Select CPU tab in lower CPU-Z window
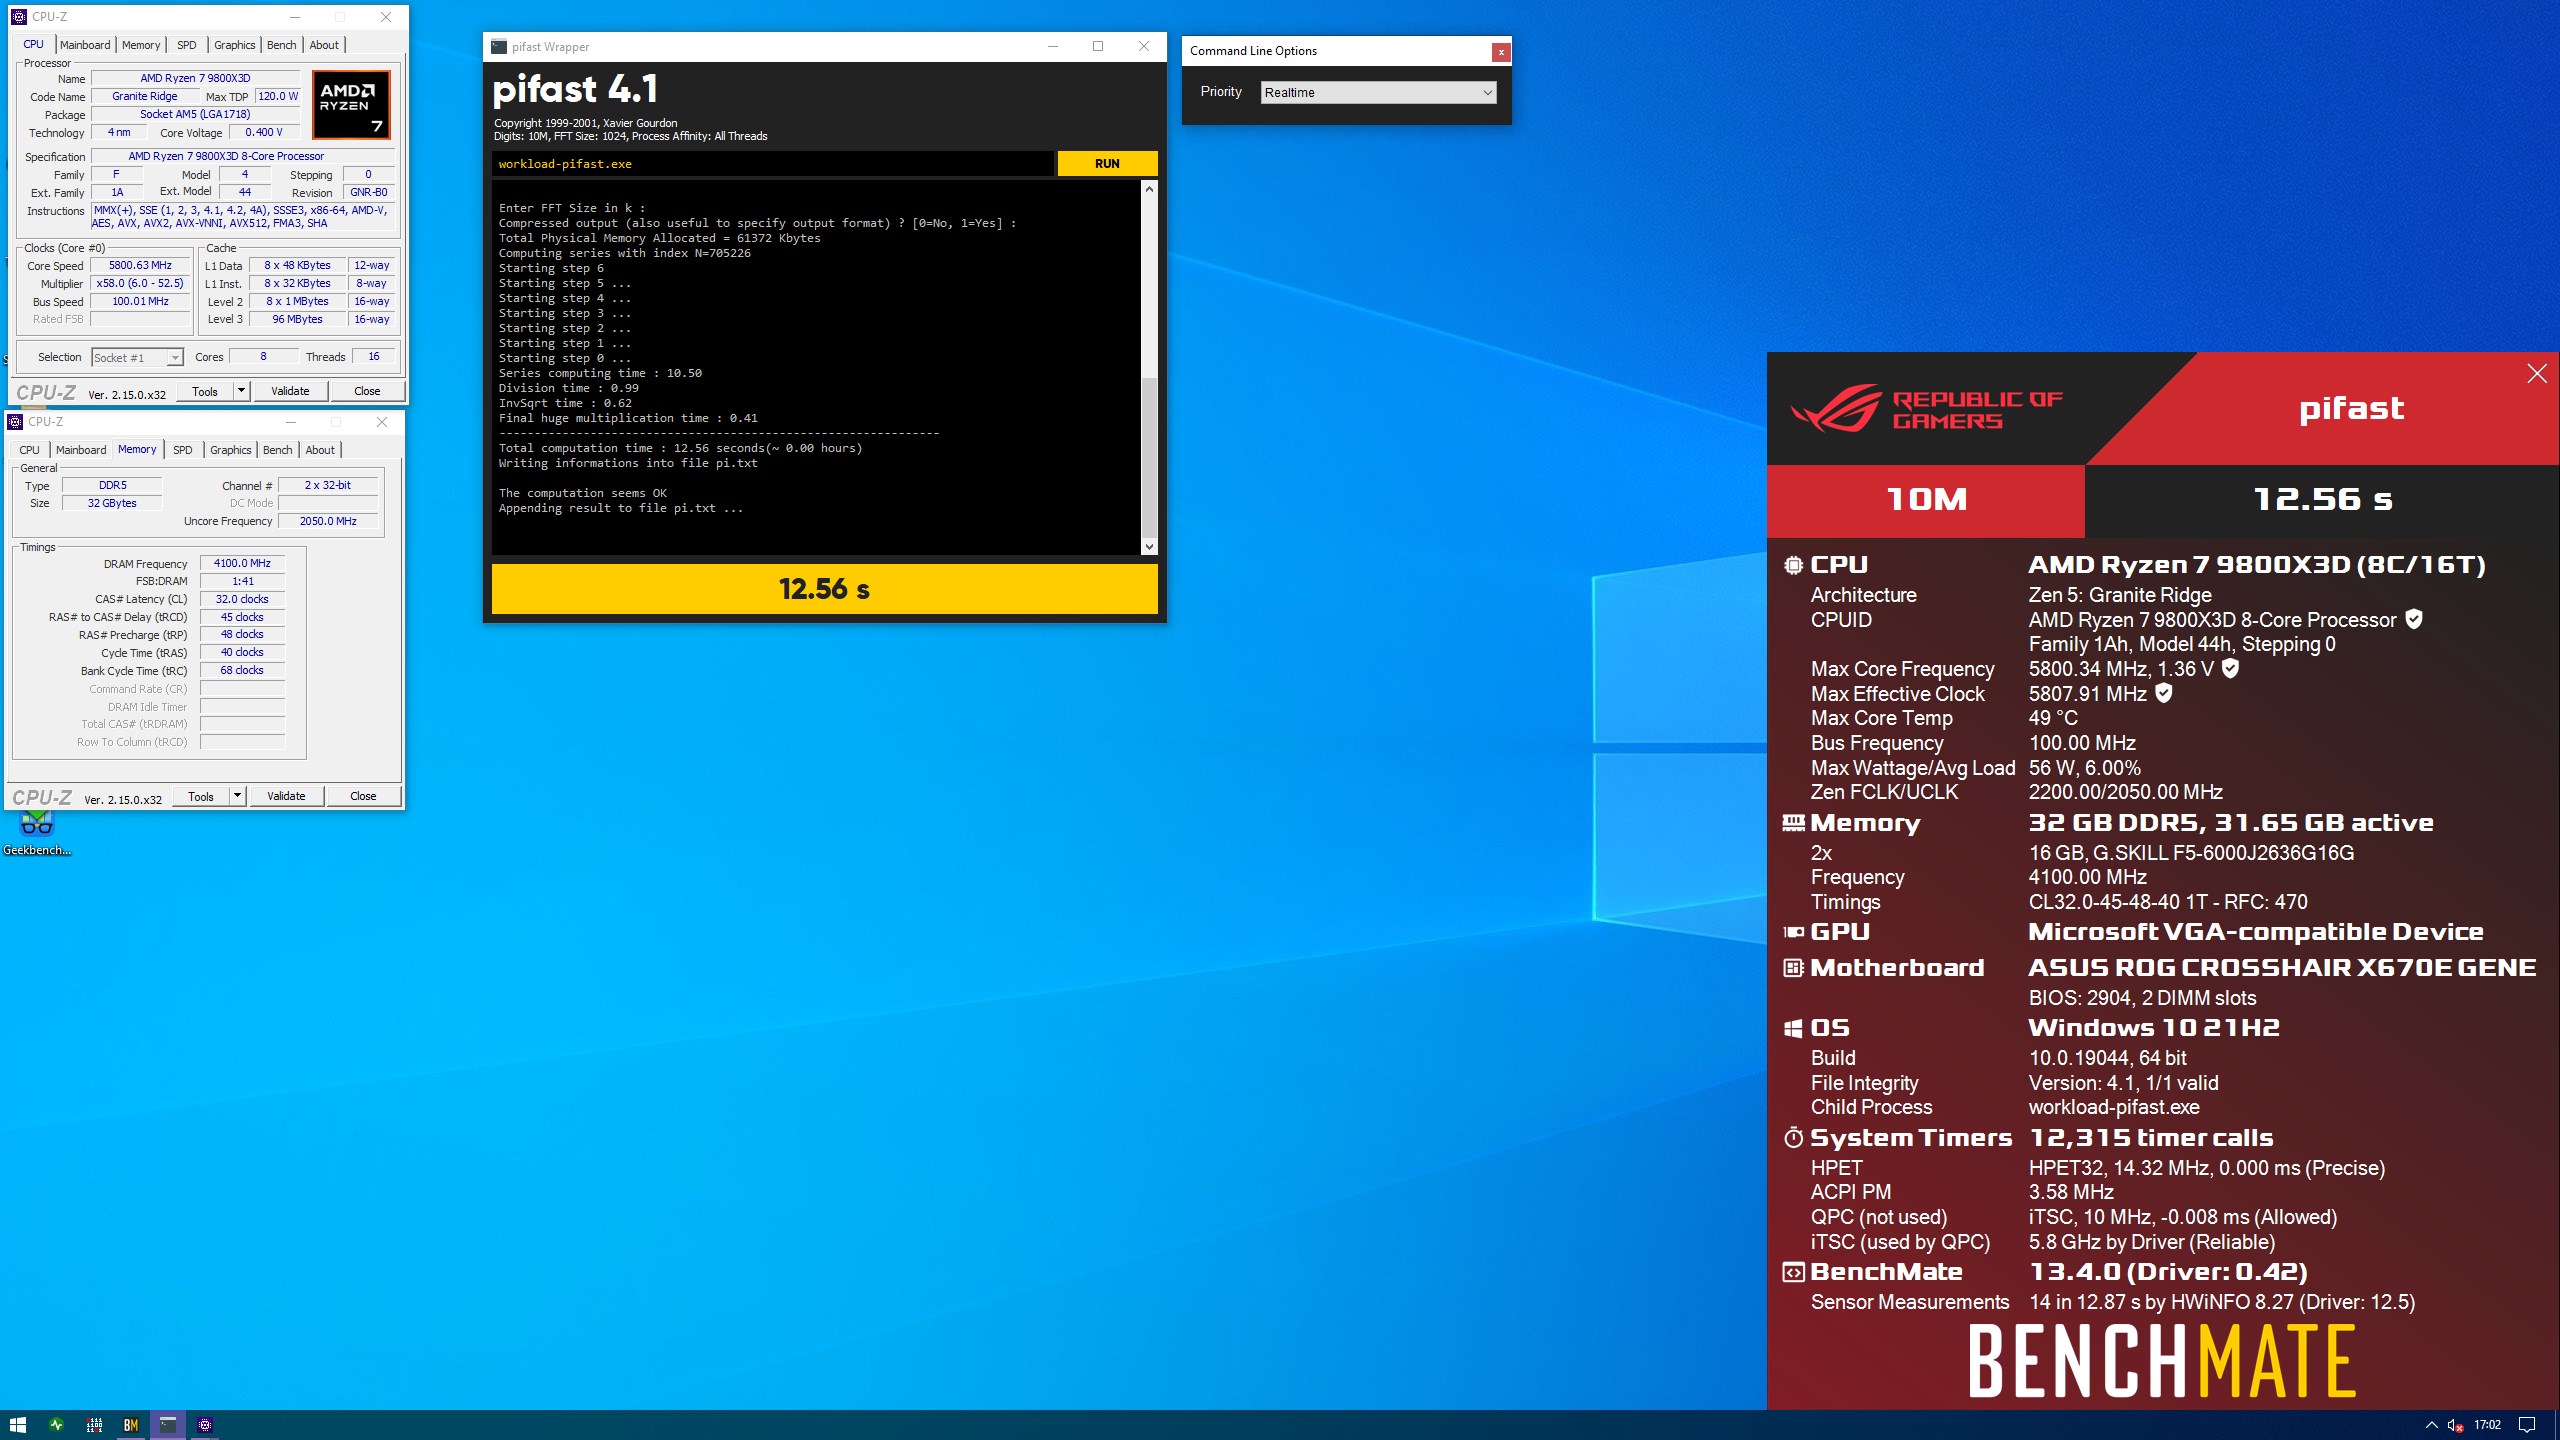This screenshot has width=2560, height=1440. point(30,450)
